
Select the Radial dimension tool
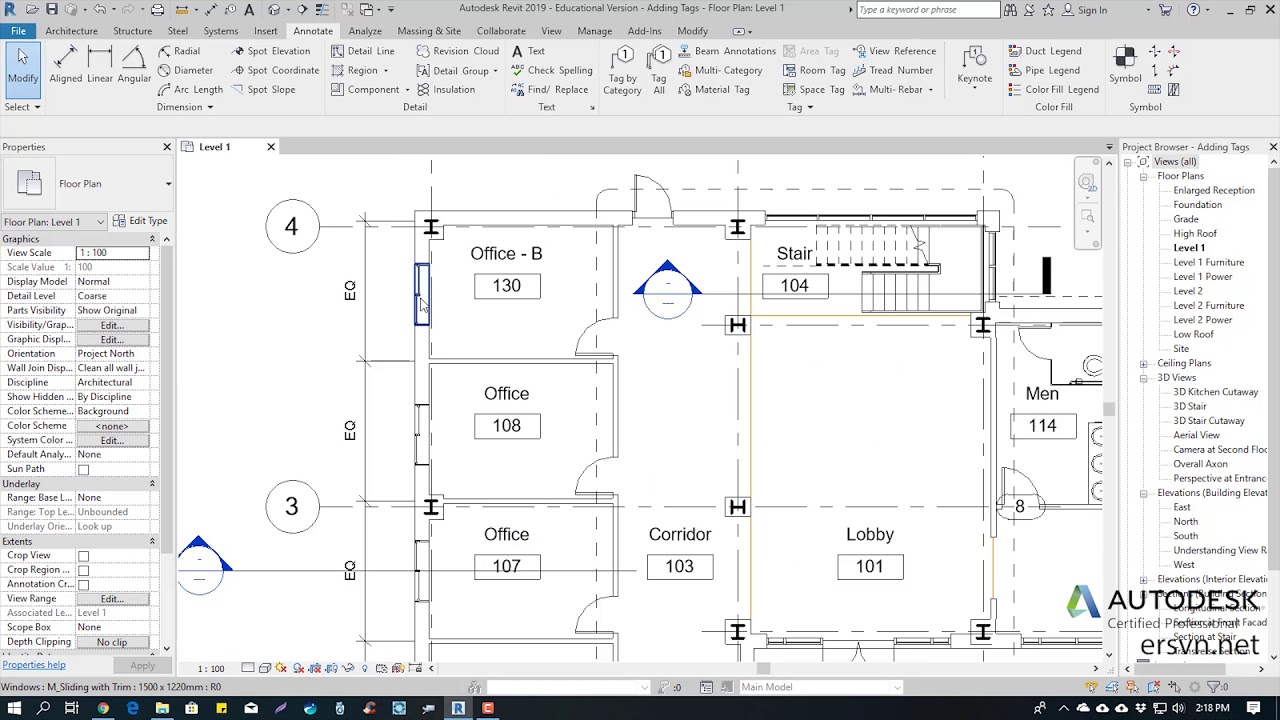pyautogui.click(x=179, y=51)
